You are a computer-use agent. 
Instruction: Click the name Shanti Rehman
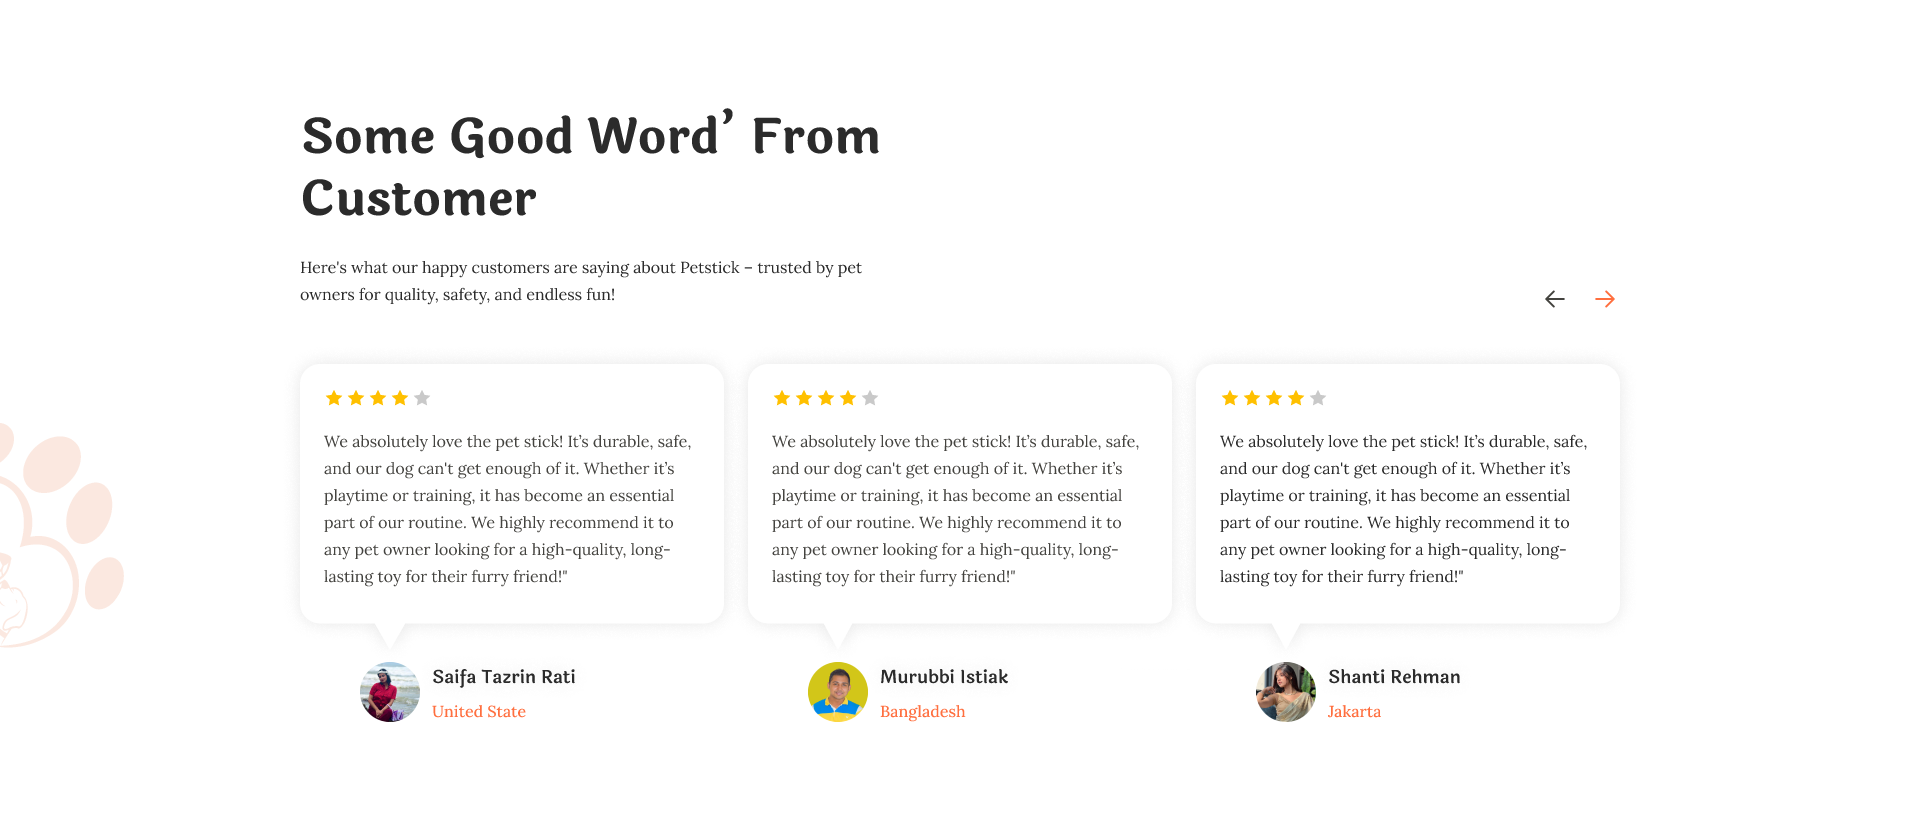[1394, 677]
